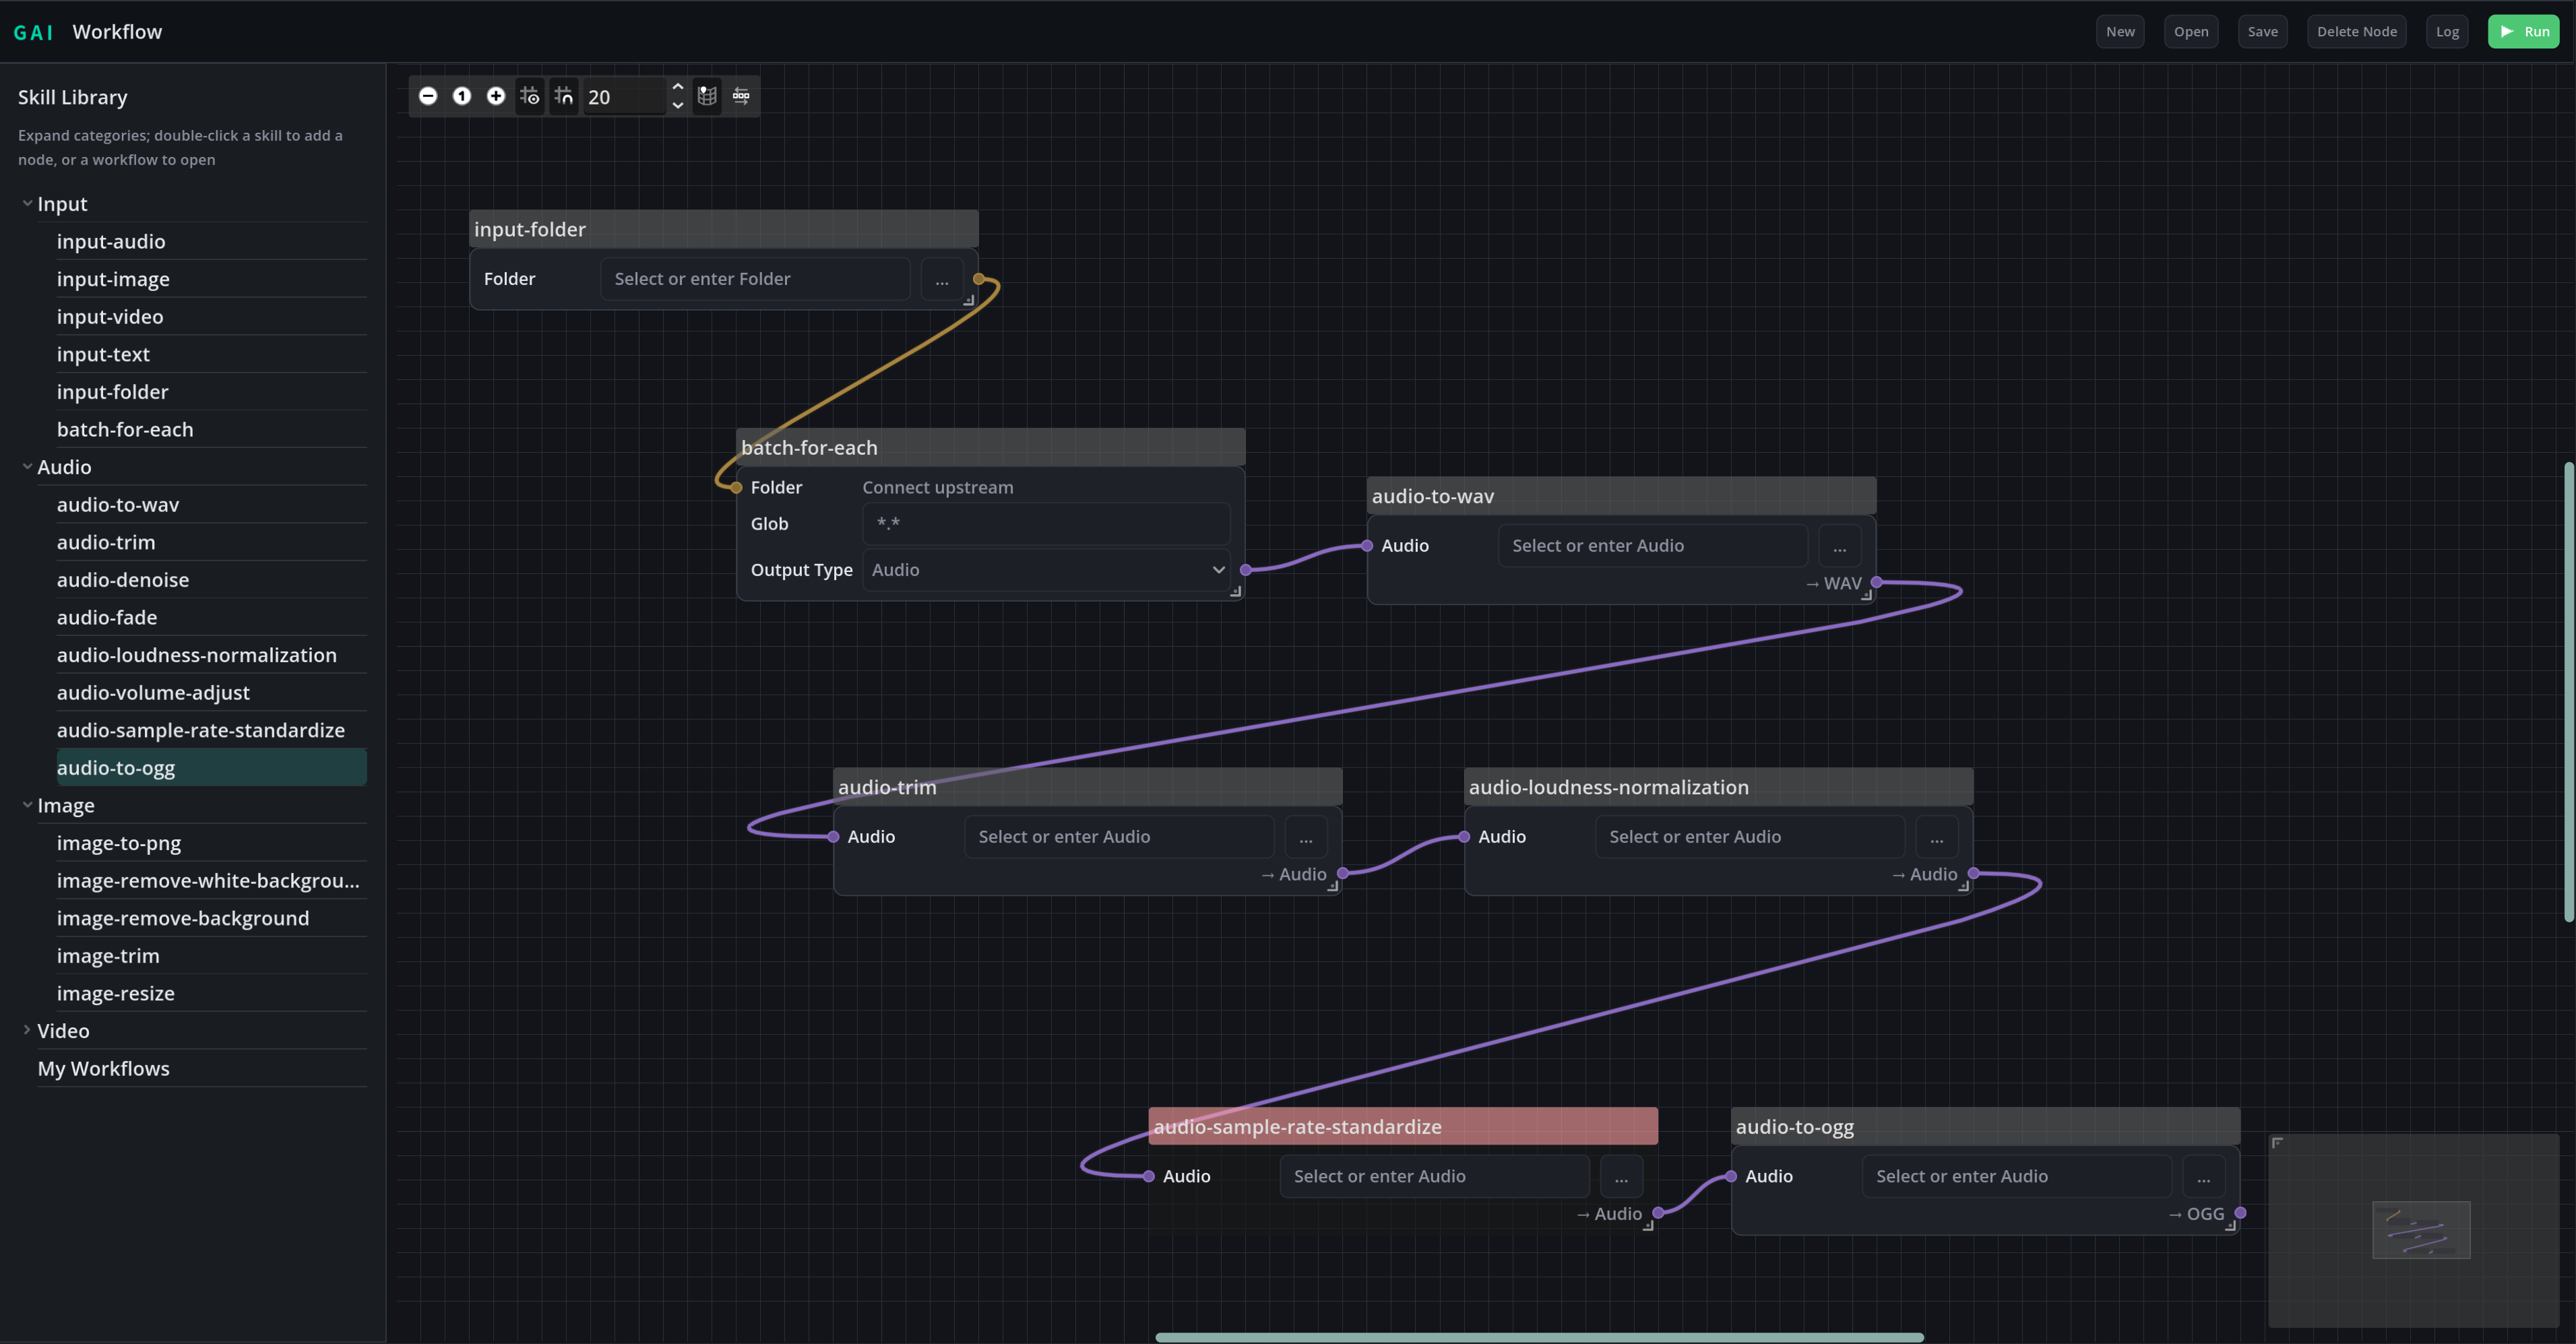Image resolution: width=2576 pixels, height=1344 pixels.
Task: Click the output port of input-folder node
Action: click(x=979, y=279)
